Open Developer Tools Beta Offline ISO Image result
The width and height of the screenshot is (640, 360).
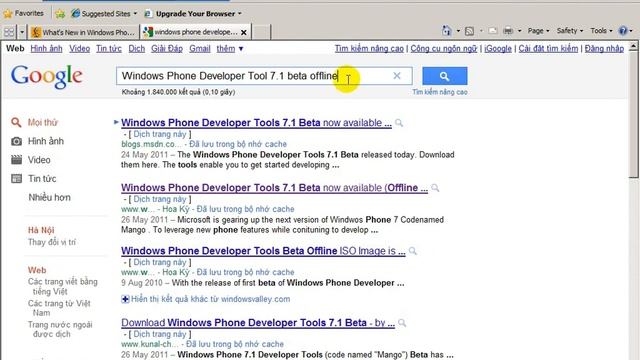263,251
